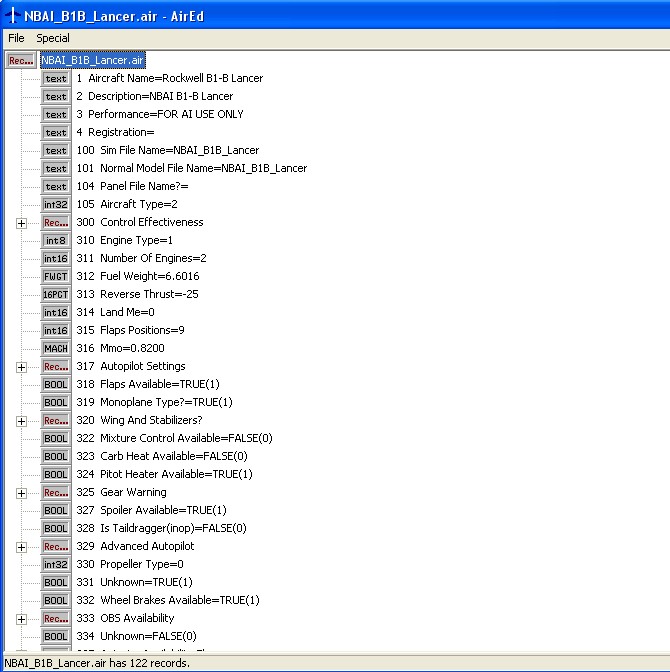Viewport: 670px width, 672px height.
Task: Select 311 Number Of Engines=2 row
Action: [x=141, y=258]
